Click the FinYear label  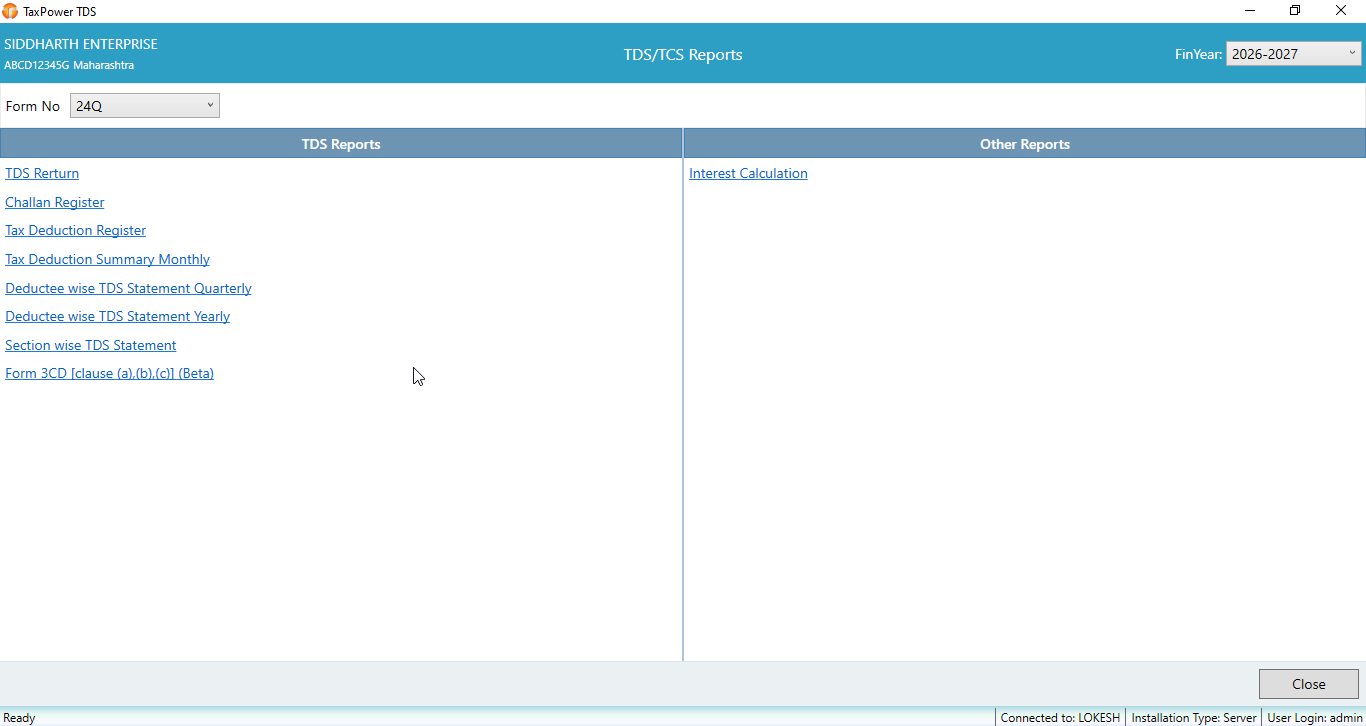1198,54
